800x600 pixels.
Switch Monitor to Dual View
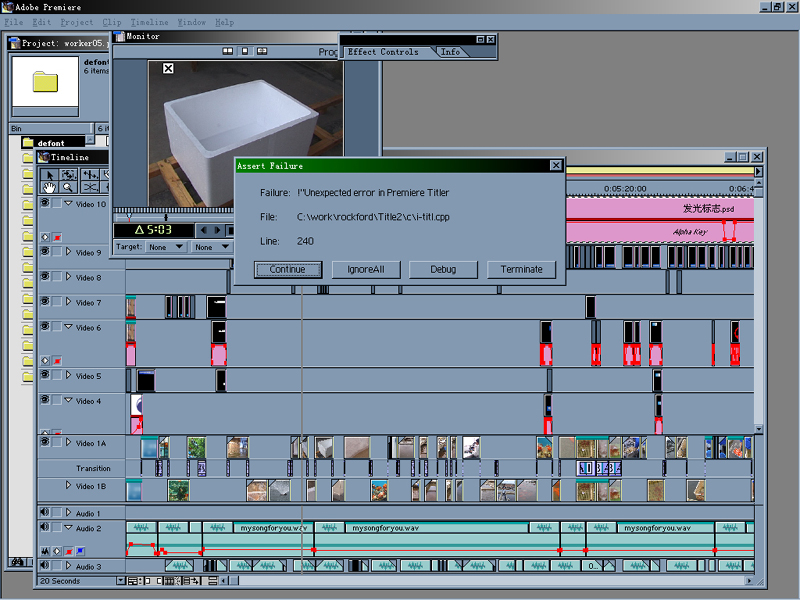[x=228, y=51]
